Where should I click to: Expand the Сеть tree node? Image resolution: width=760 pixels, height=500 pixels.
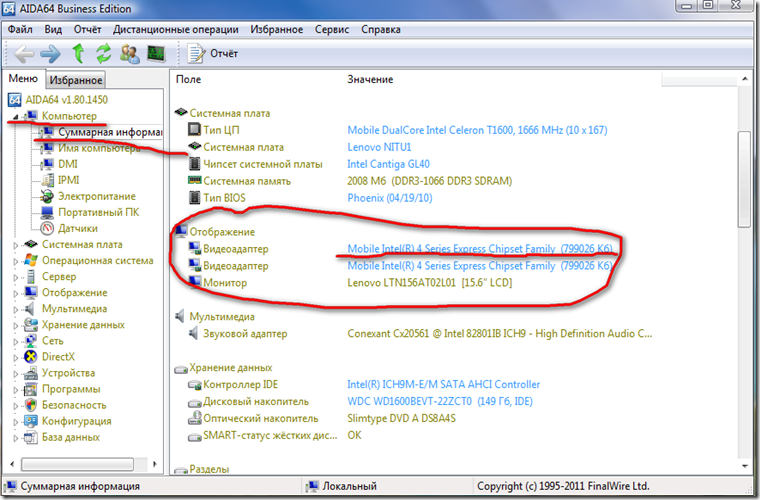point(16,342)
